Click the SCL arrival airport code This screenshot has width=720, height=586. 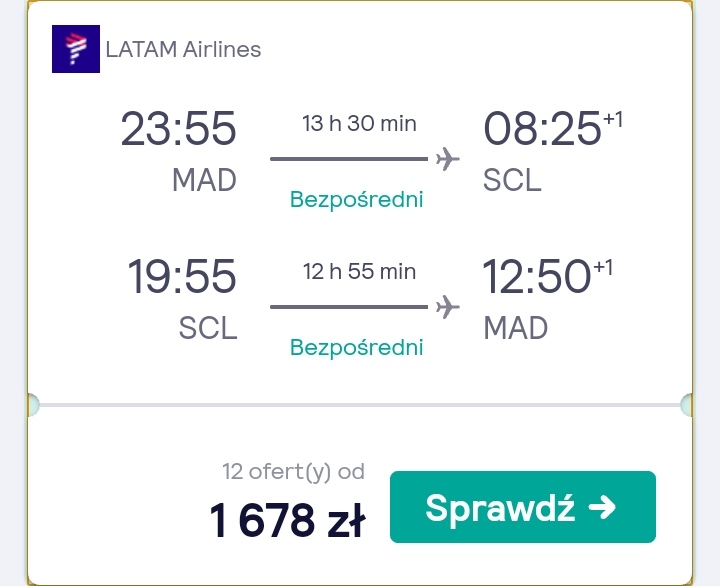coord(512,180)
